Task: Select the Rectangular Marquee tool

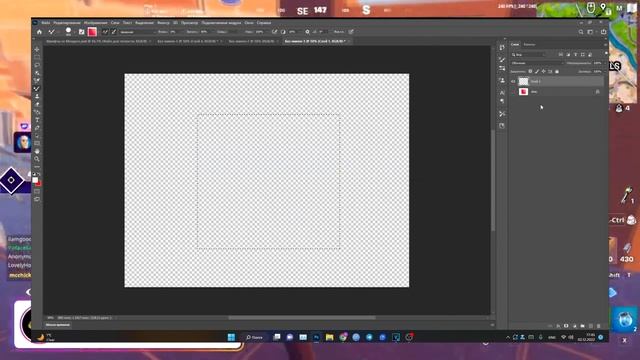Action: [x=37, y=57]
